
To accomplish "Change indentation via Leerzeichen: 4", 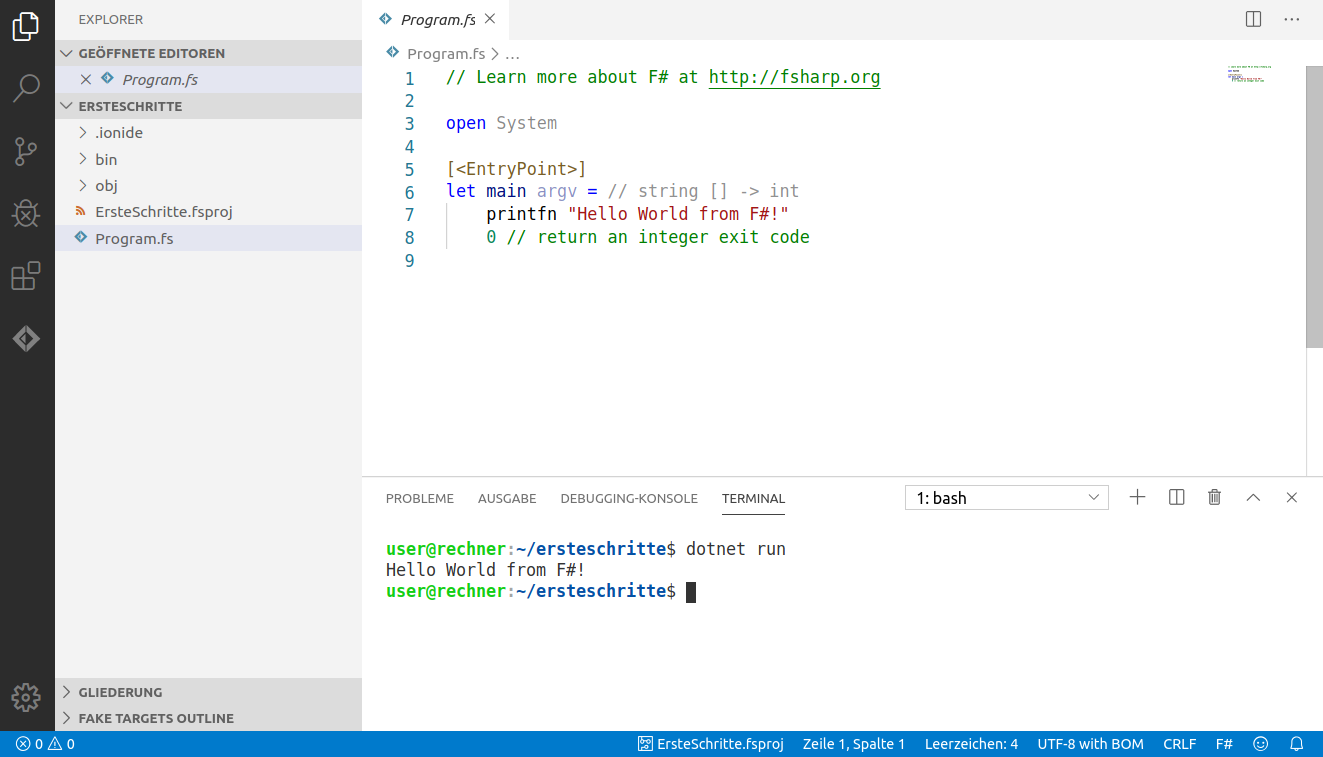I will point(971,744).
